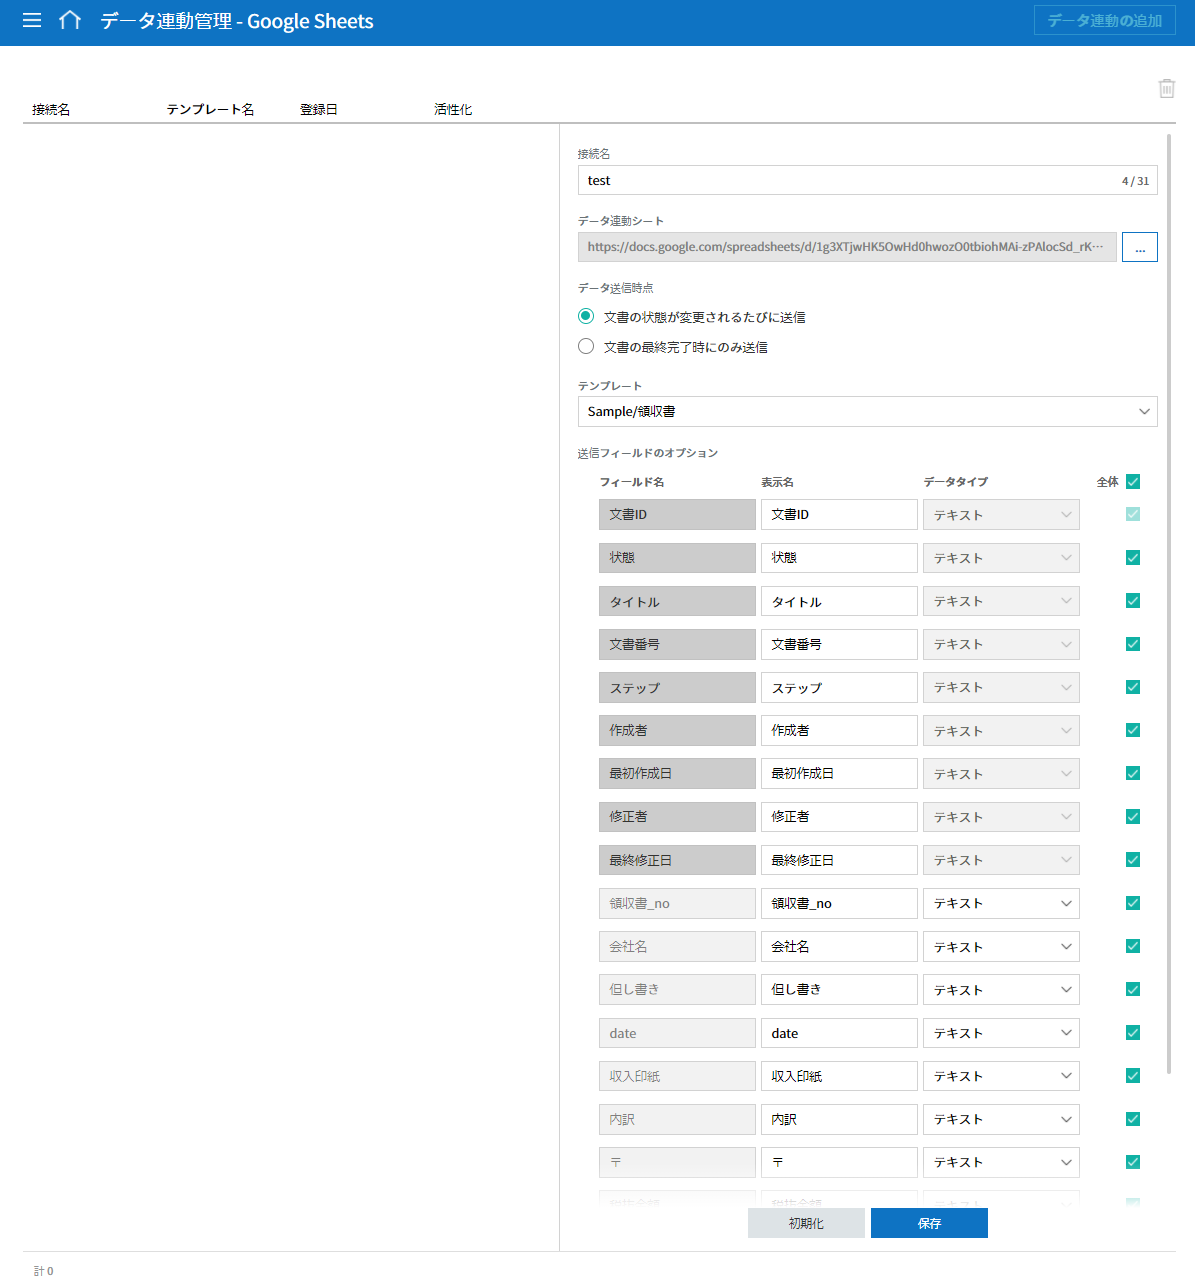Uncheck the 状態 field checkbox
This screenshot has height=1285, width=1195.
click(1132, 558)
